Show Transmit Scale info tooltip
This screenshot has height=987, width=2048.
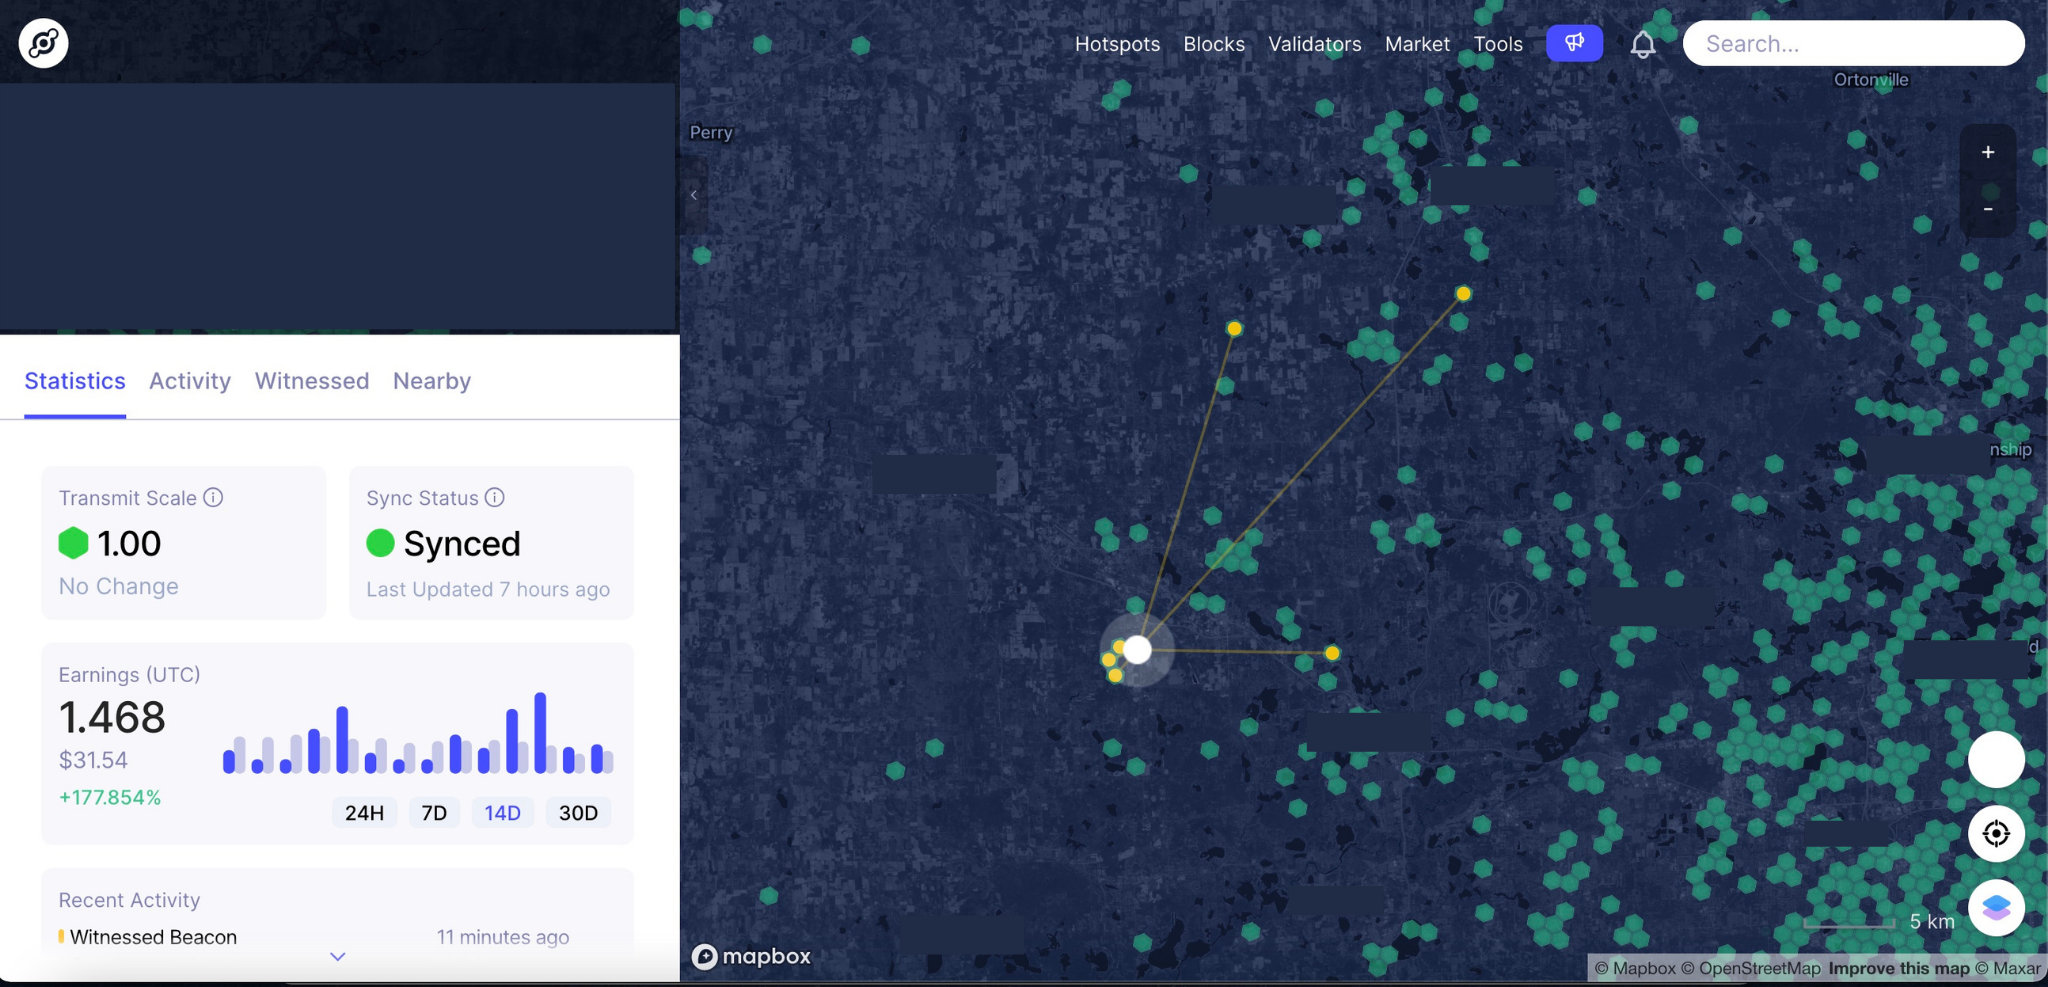(x=213, y=497)
